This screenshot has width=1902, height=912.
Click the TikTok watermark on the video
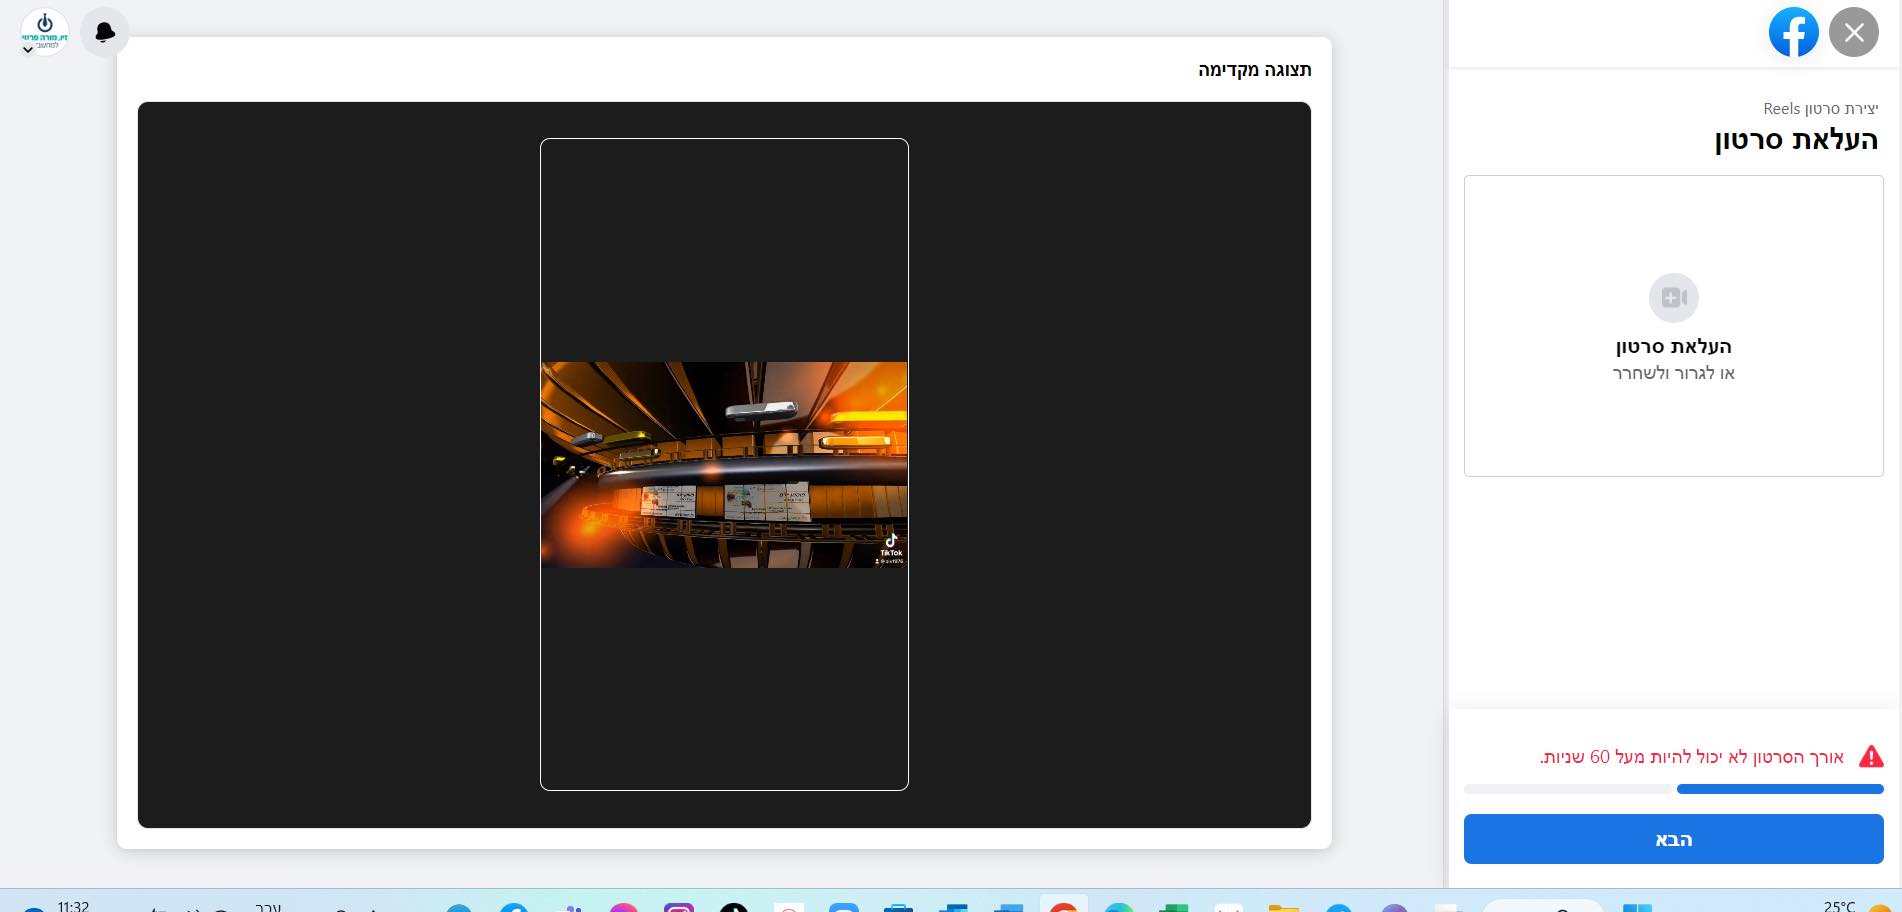coord(890,548)
